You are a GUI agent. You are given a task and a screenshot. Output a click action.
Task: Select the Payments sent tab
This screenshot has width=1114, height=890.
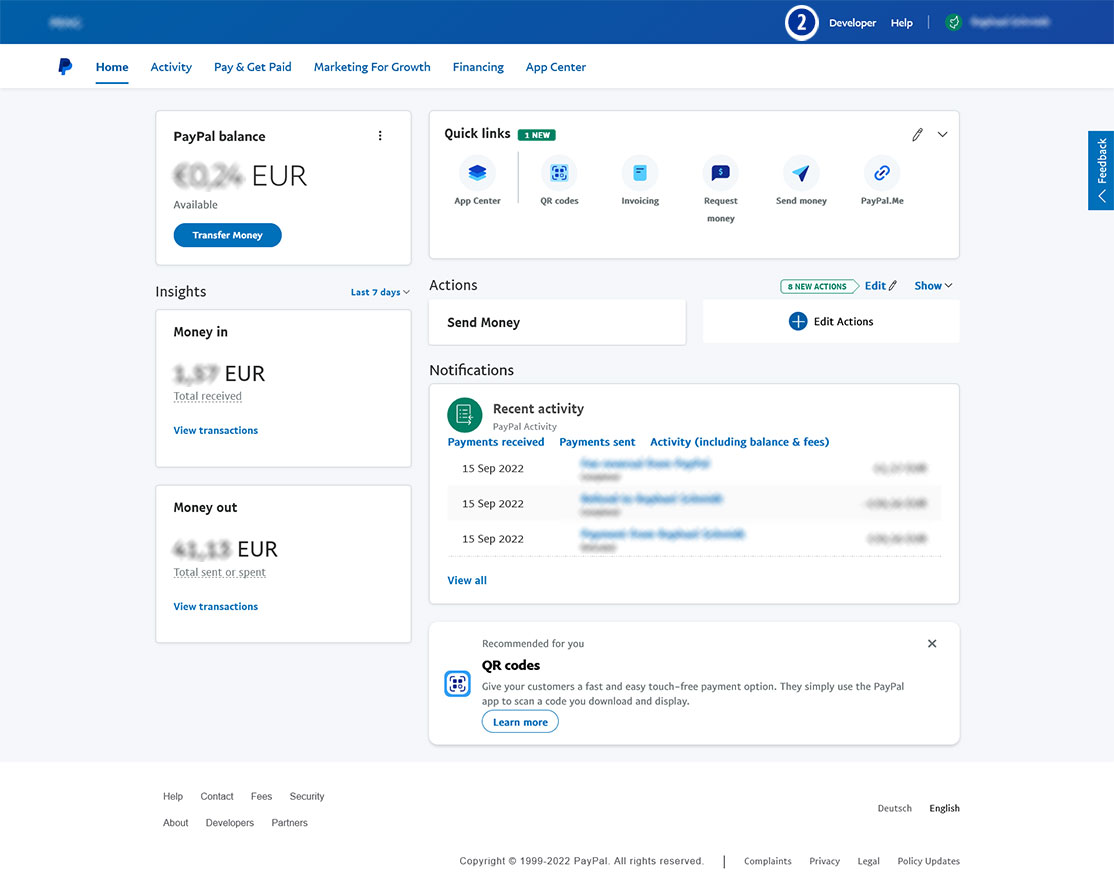point(597,442)
